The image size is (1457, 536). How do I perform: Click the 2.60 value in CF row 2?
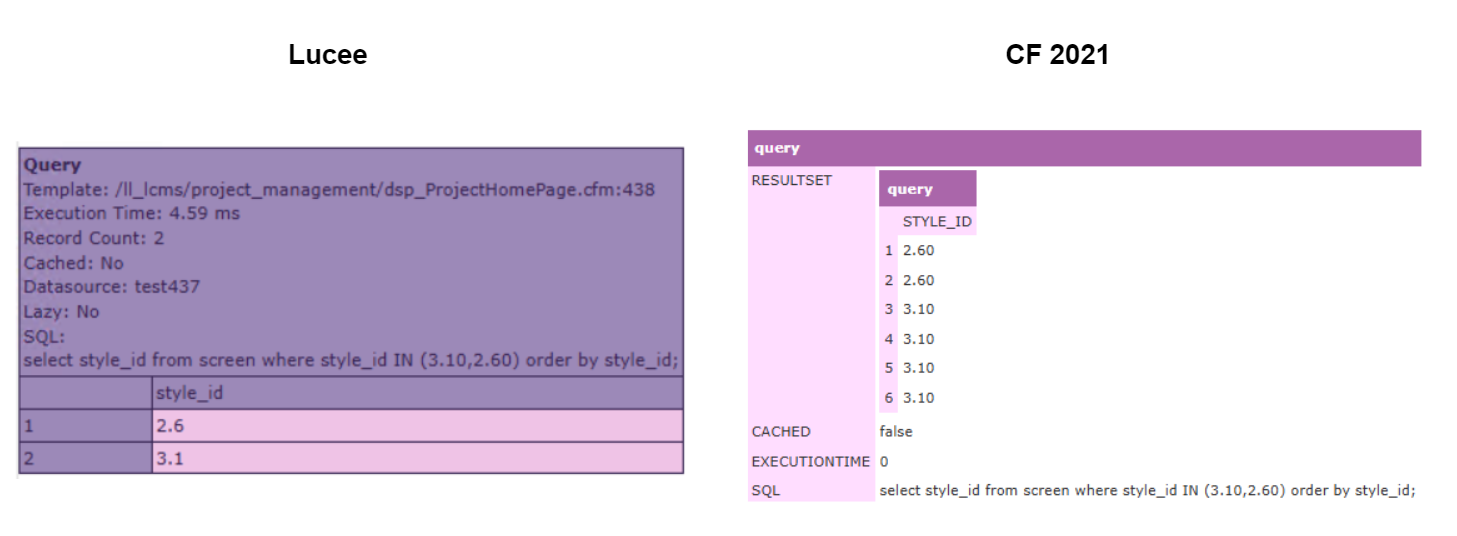[918, 280]
